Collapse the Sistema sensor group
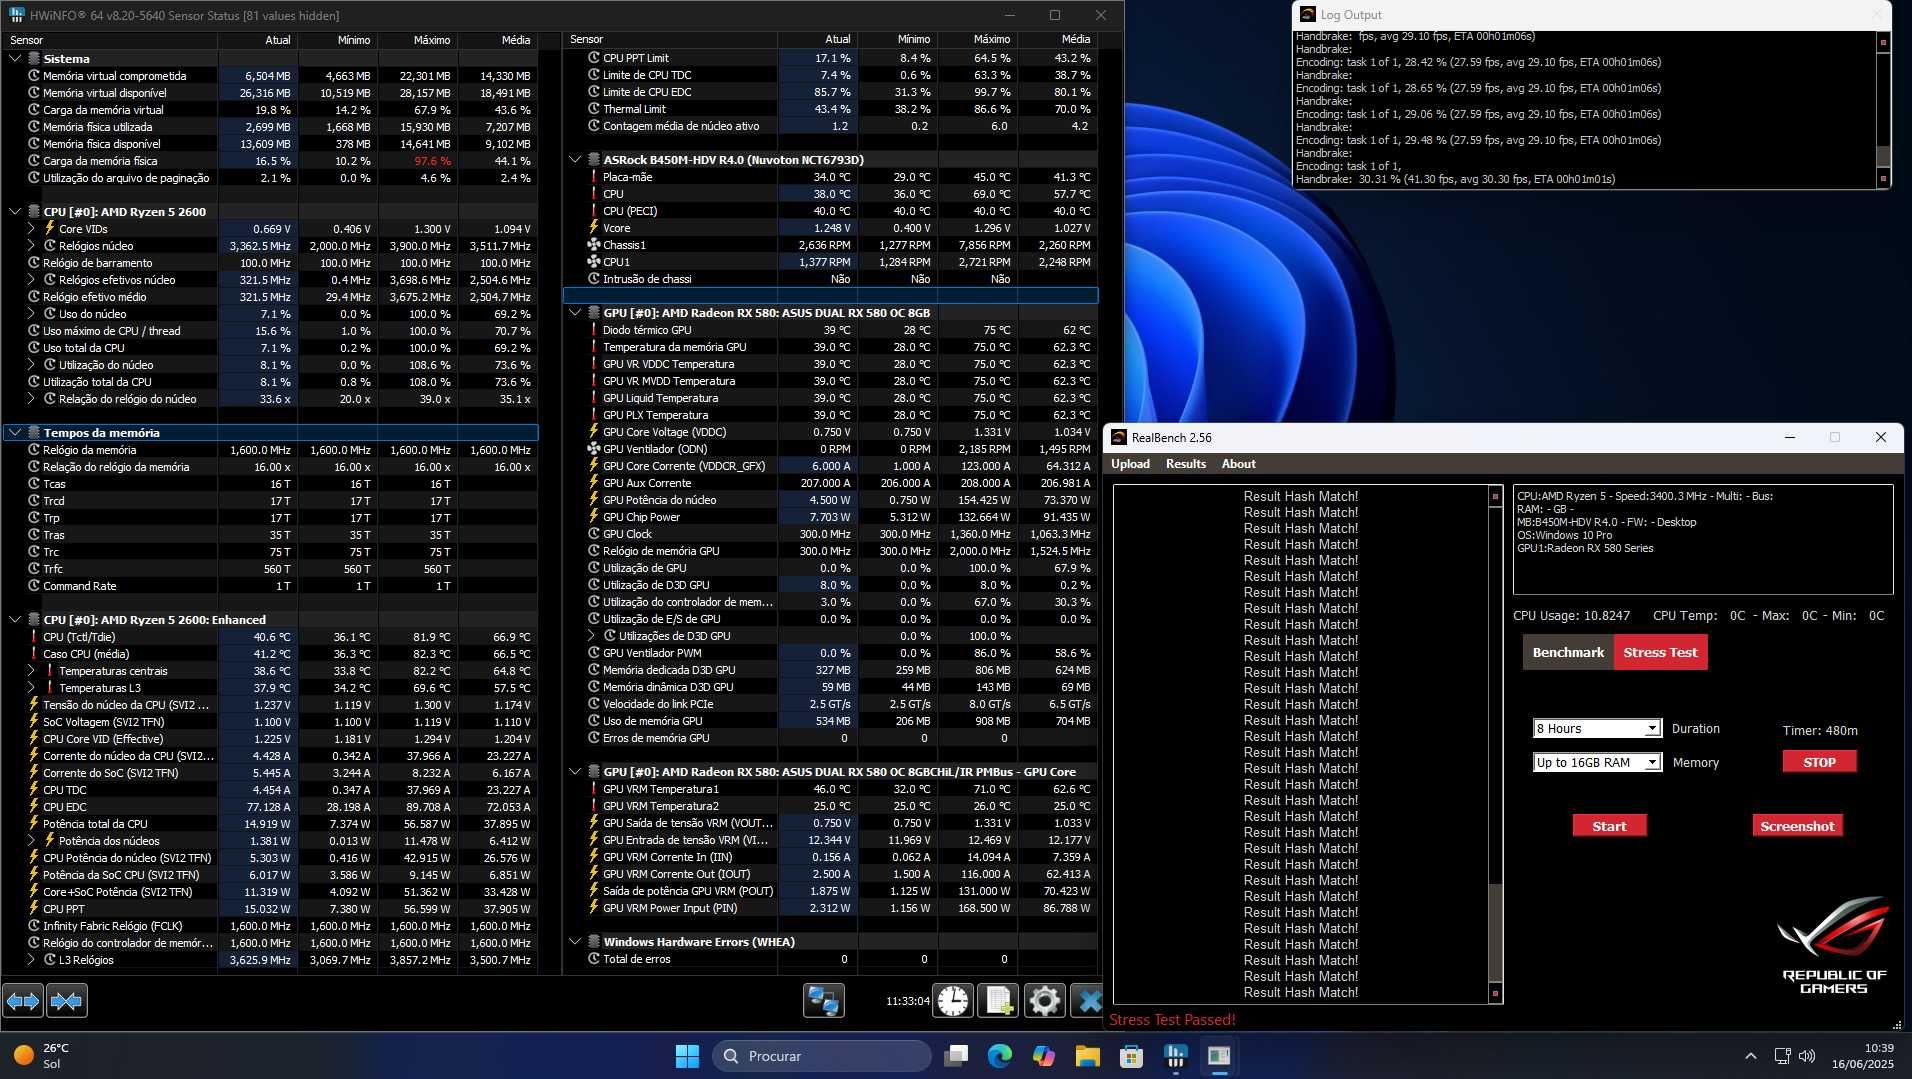The height and width of the screenshot is (1079, 1912). coord(15,59)
